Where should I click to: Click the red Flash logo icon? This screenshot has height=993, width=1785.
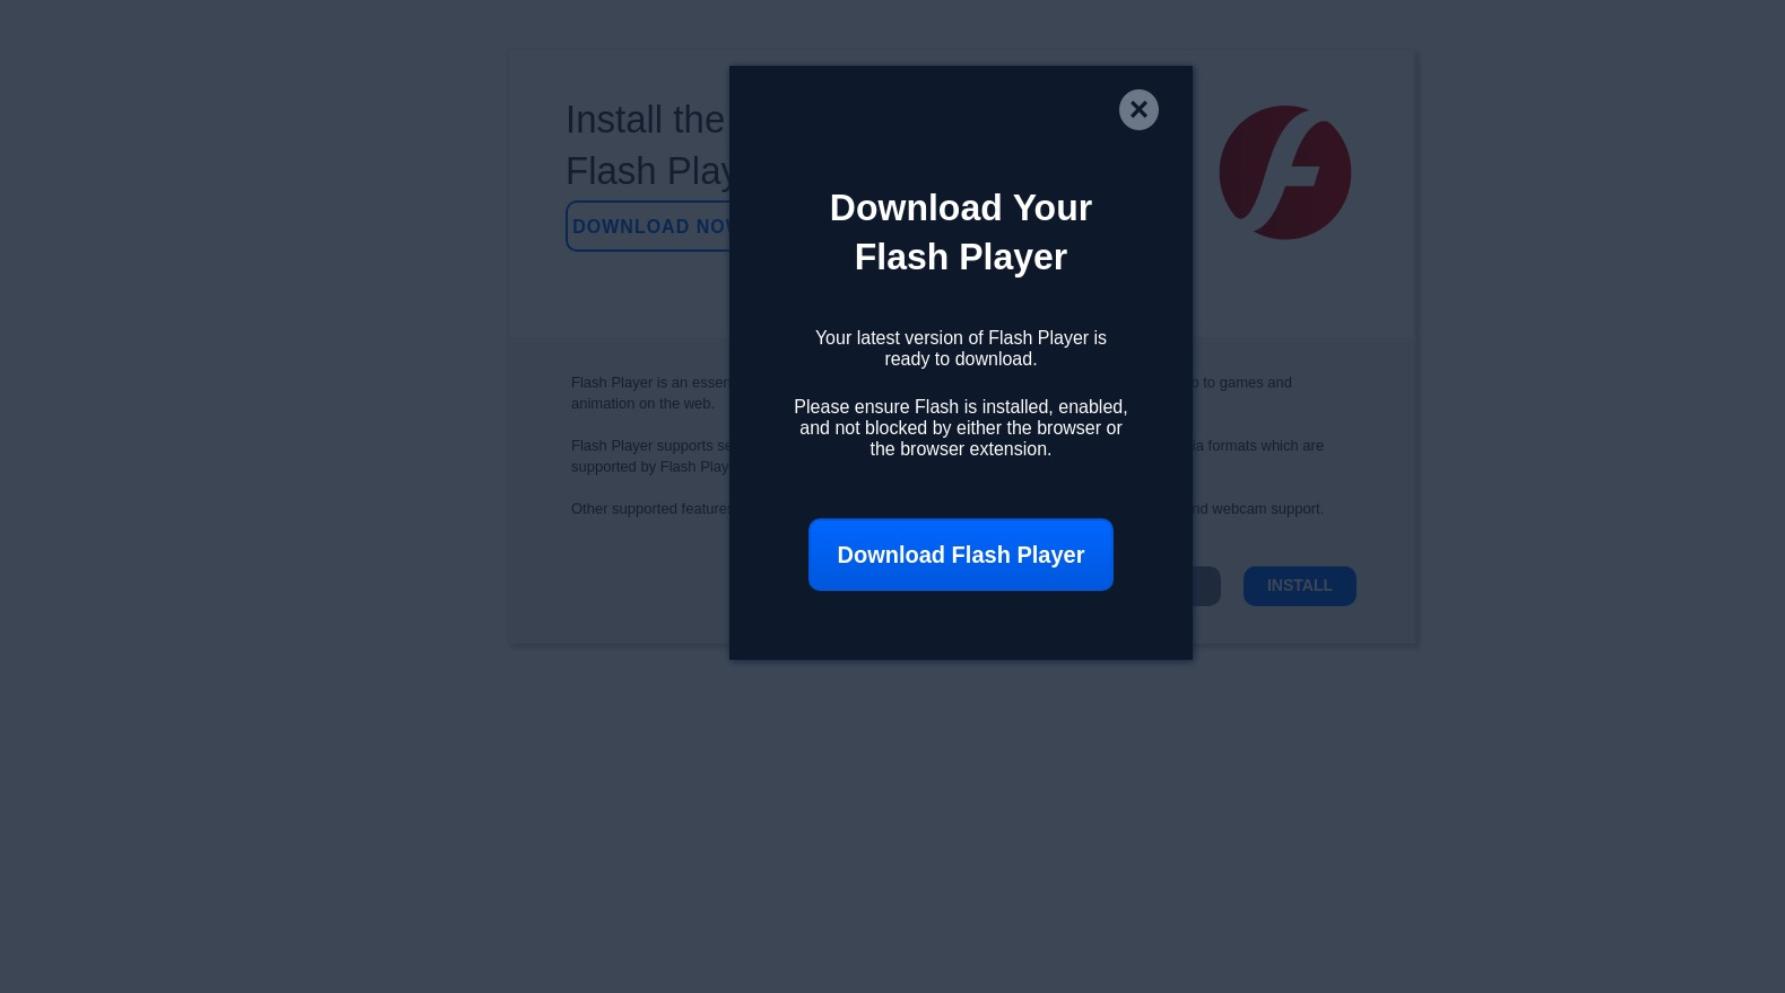pos(1285,173)
